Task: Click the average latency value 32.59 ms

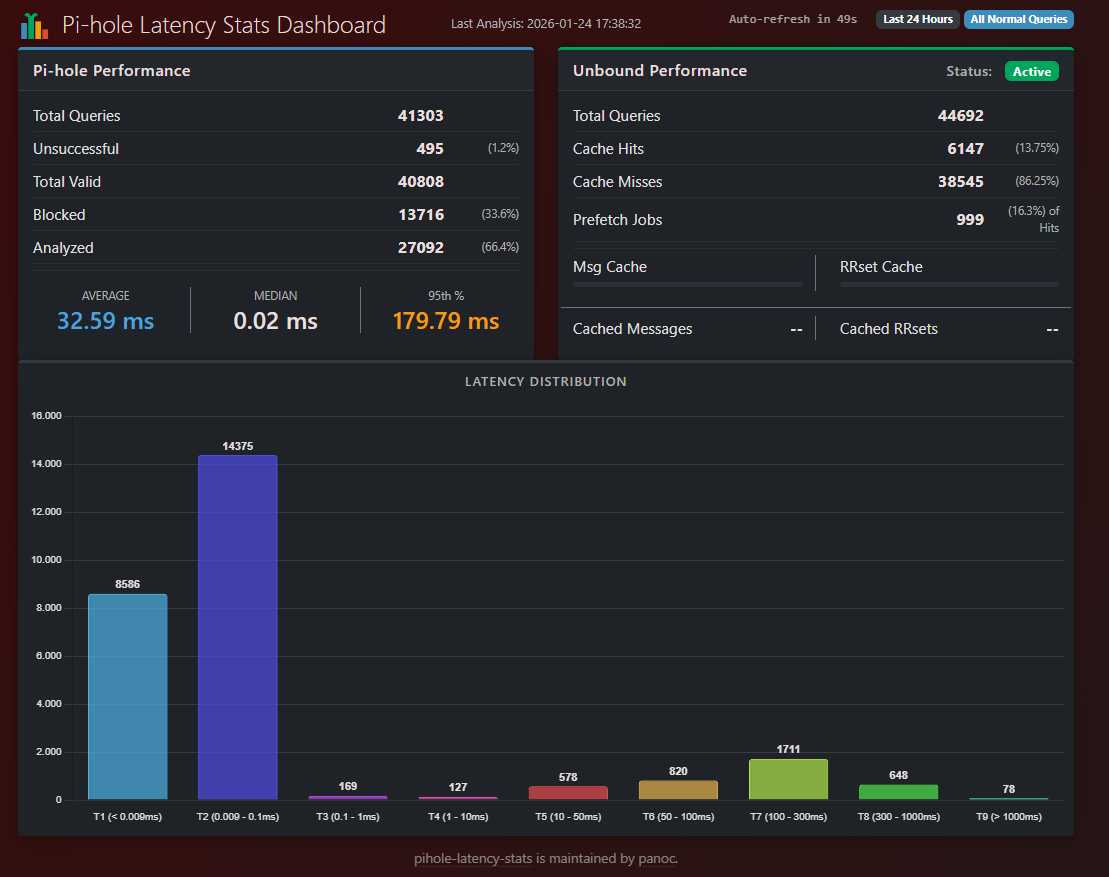Action: (x=105, y=321)
